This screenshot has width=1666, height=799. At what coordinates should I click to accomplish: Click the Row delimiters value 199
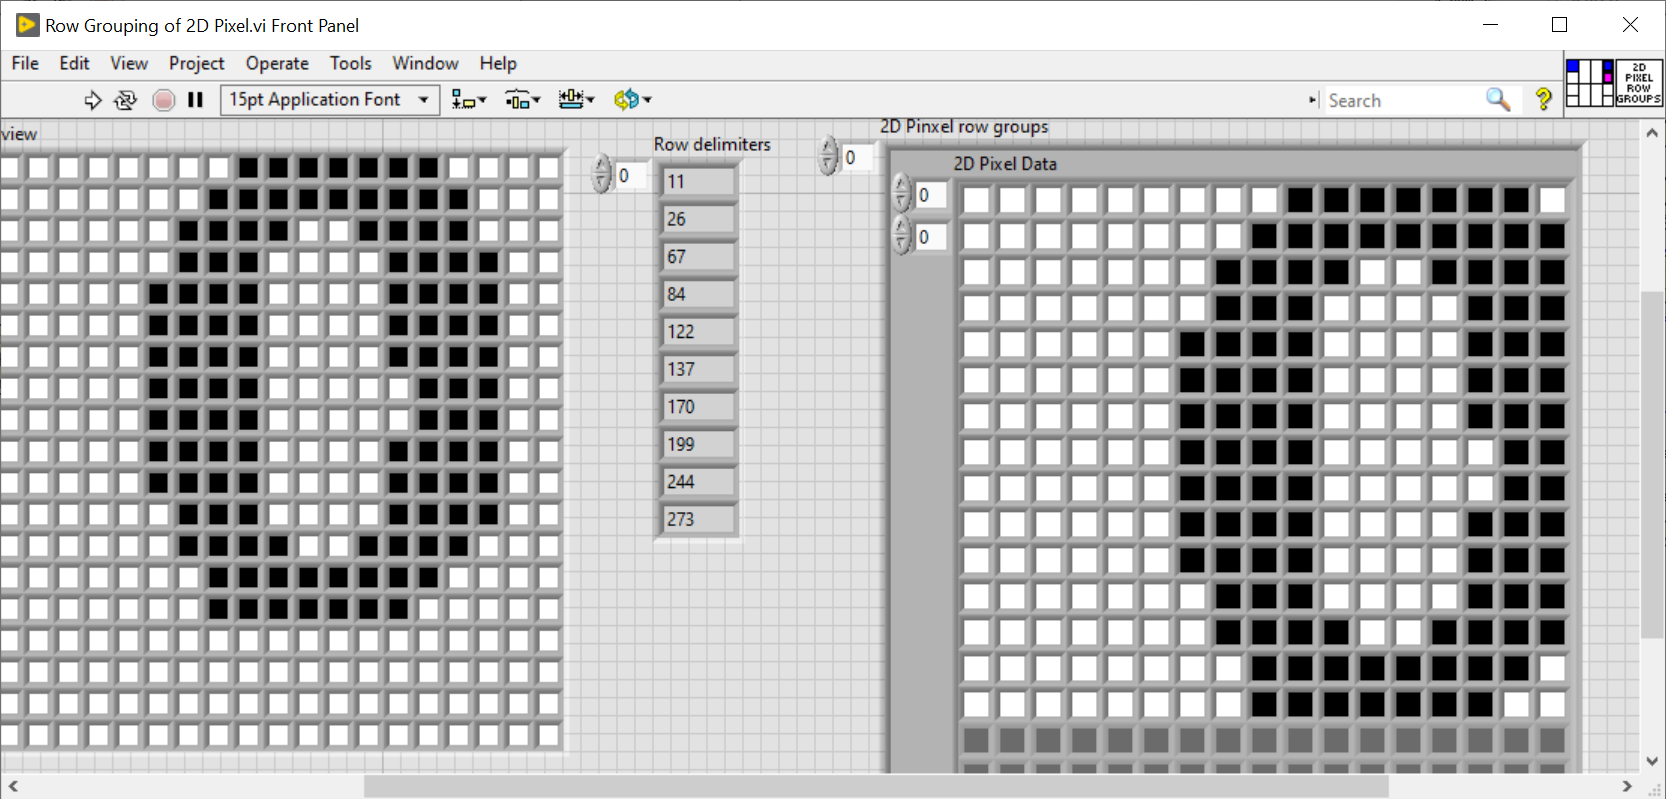pyautogui.click(x=698, y=444)
